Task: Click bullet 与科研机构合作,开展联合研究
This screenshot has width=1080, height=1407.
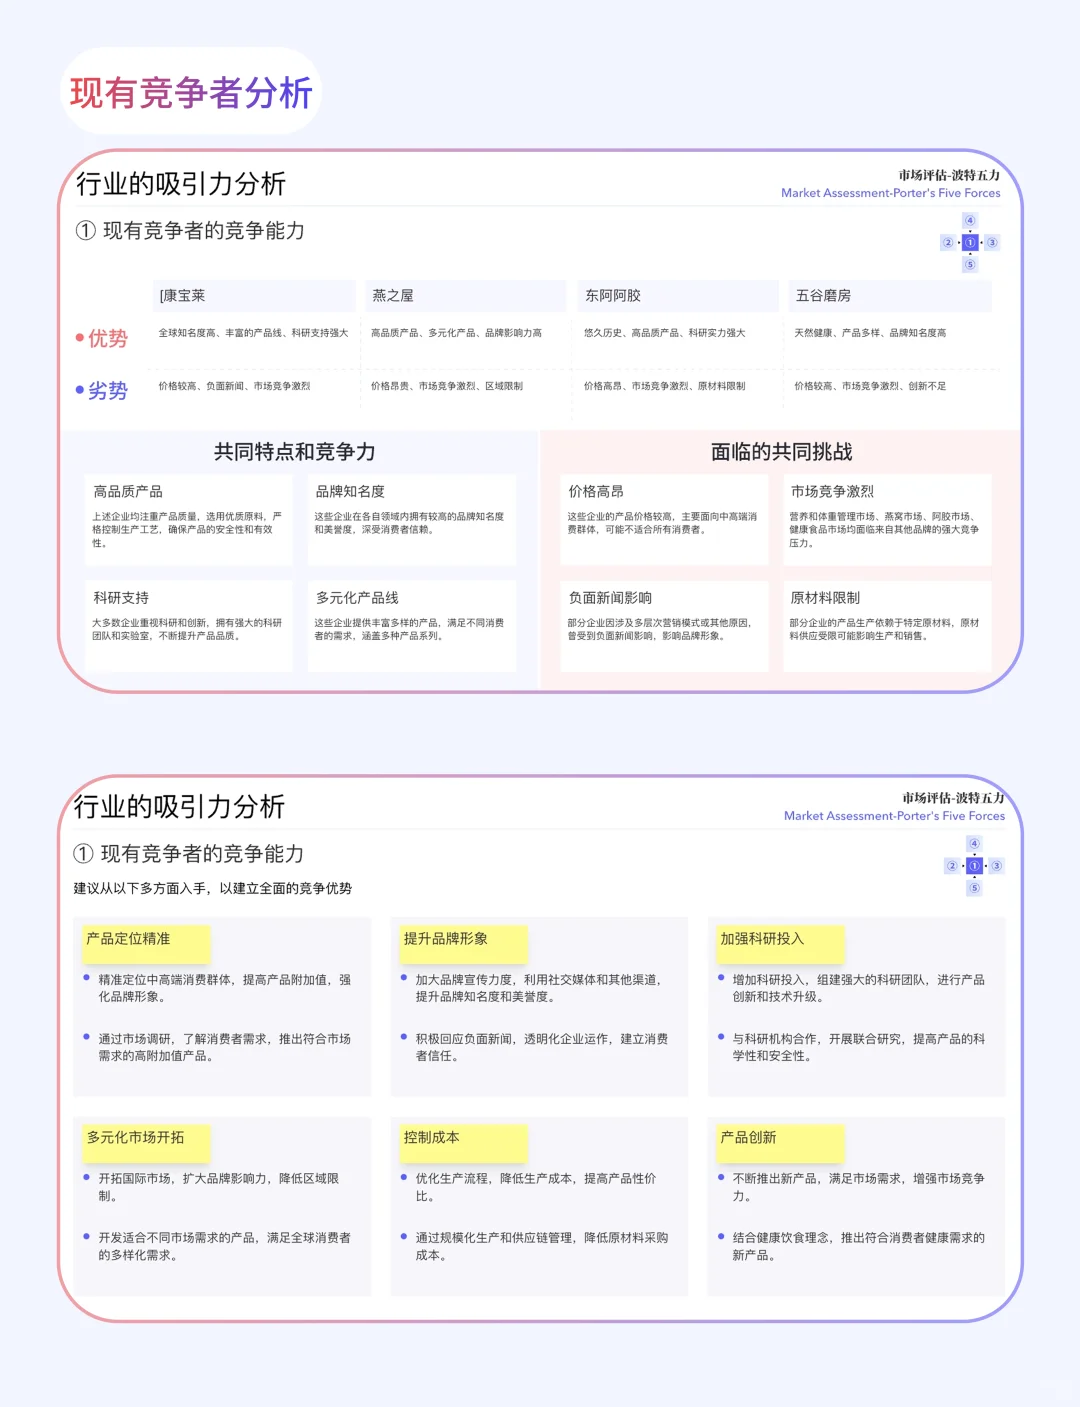Action: tap(859, 1047)
